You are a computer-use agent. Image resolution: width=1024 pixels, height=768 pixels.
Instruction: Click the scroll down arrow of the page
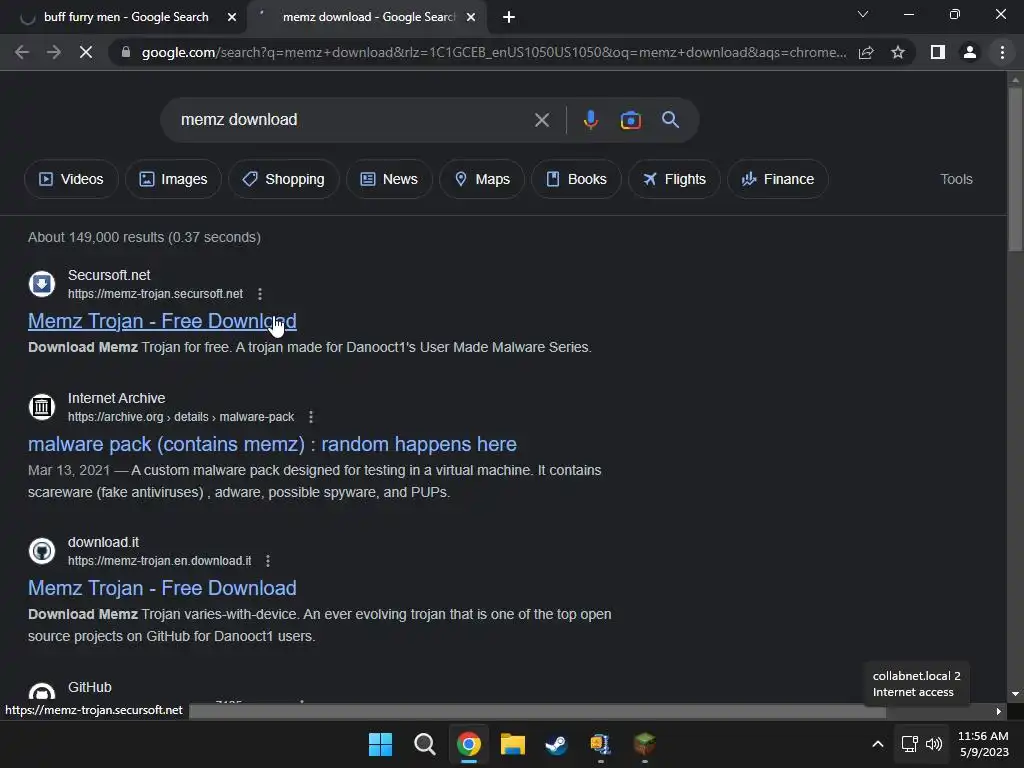point(1015,694)
